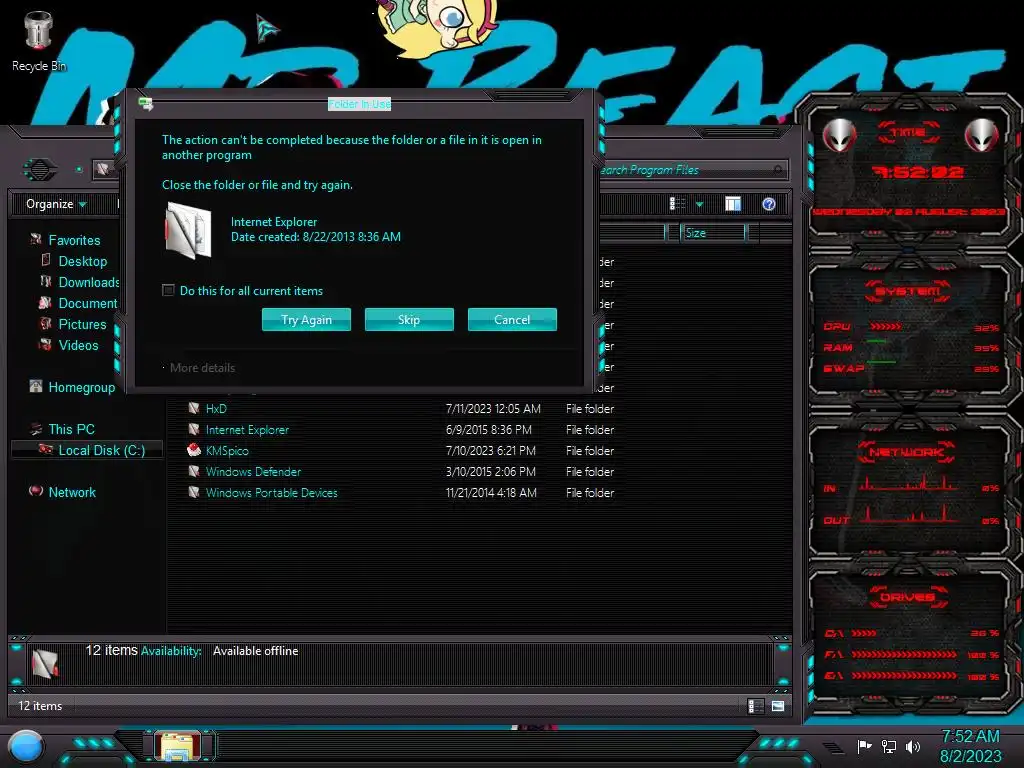The width and height of the screenshot is (1024, 768).
Task: Click the blue Help question icon
Action: coord(769,204)
